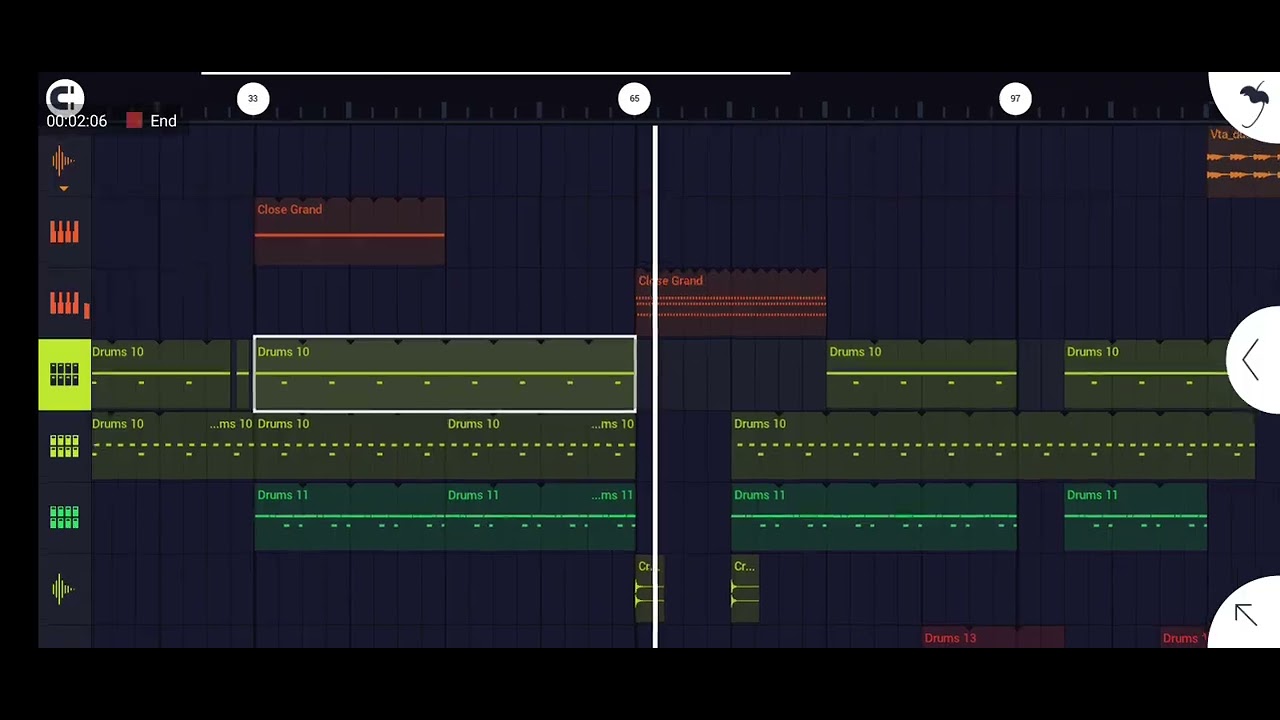Select the green audio waveform track icon
1280x720 pixels.
coord(63,589)
